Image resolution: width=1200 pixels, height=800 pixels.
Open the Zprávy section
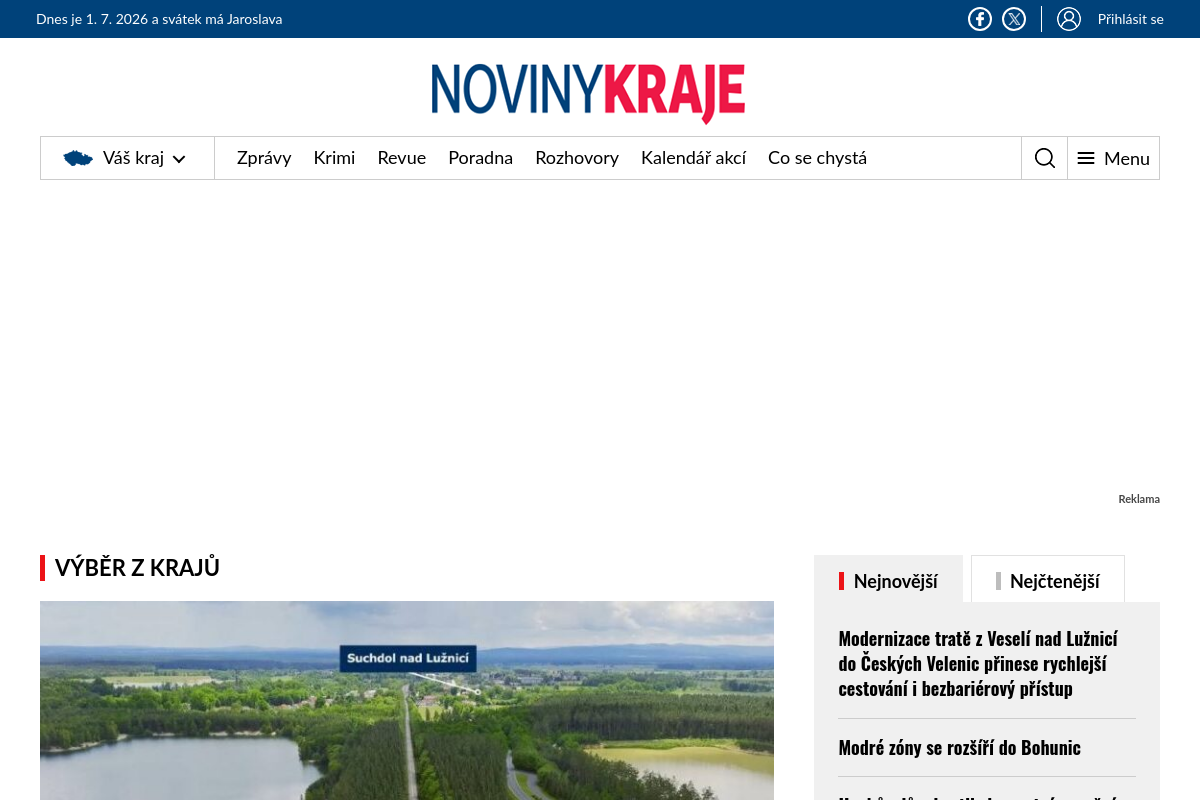click(264, 158)
